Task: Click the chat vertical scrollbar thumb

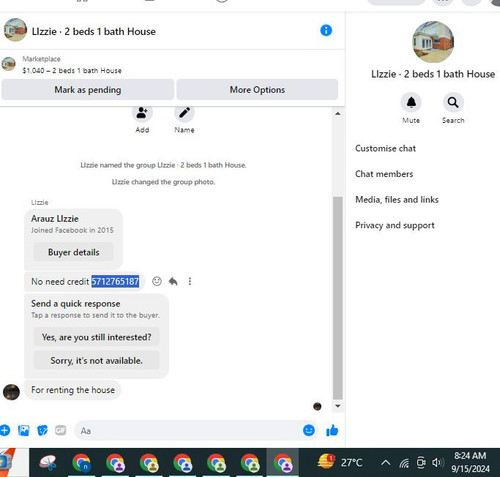Action: click(338, 298)
